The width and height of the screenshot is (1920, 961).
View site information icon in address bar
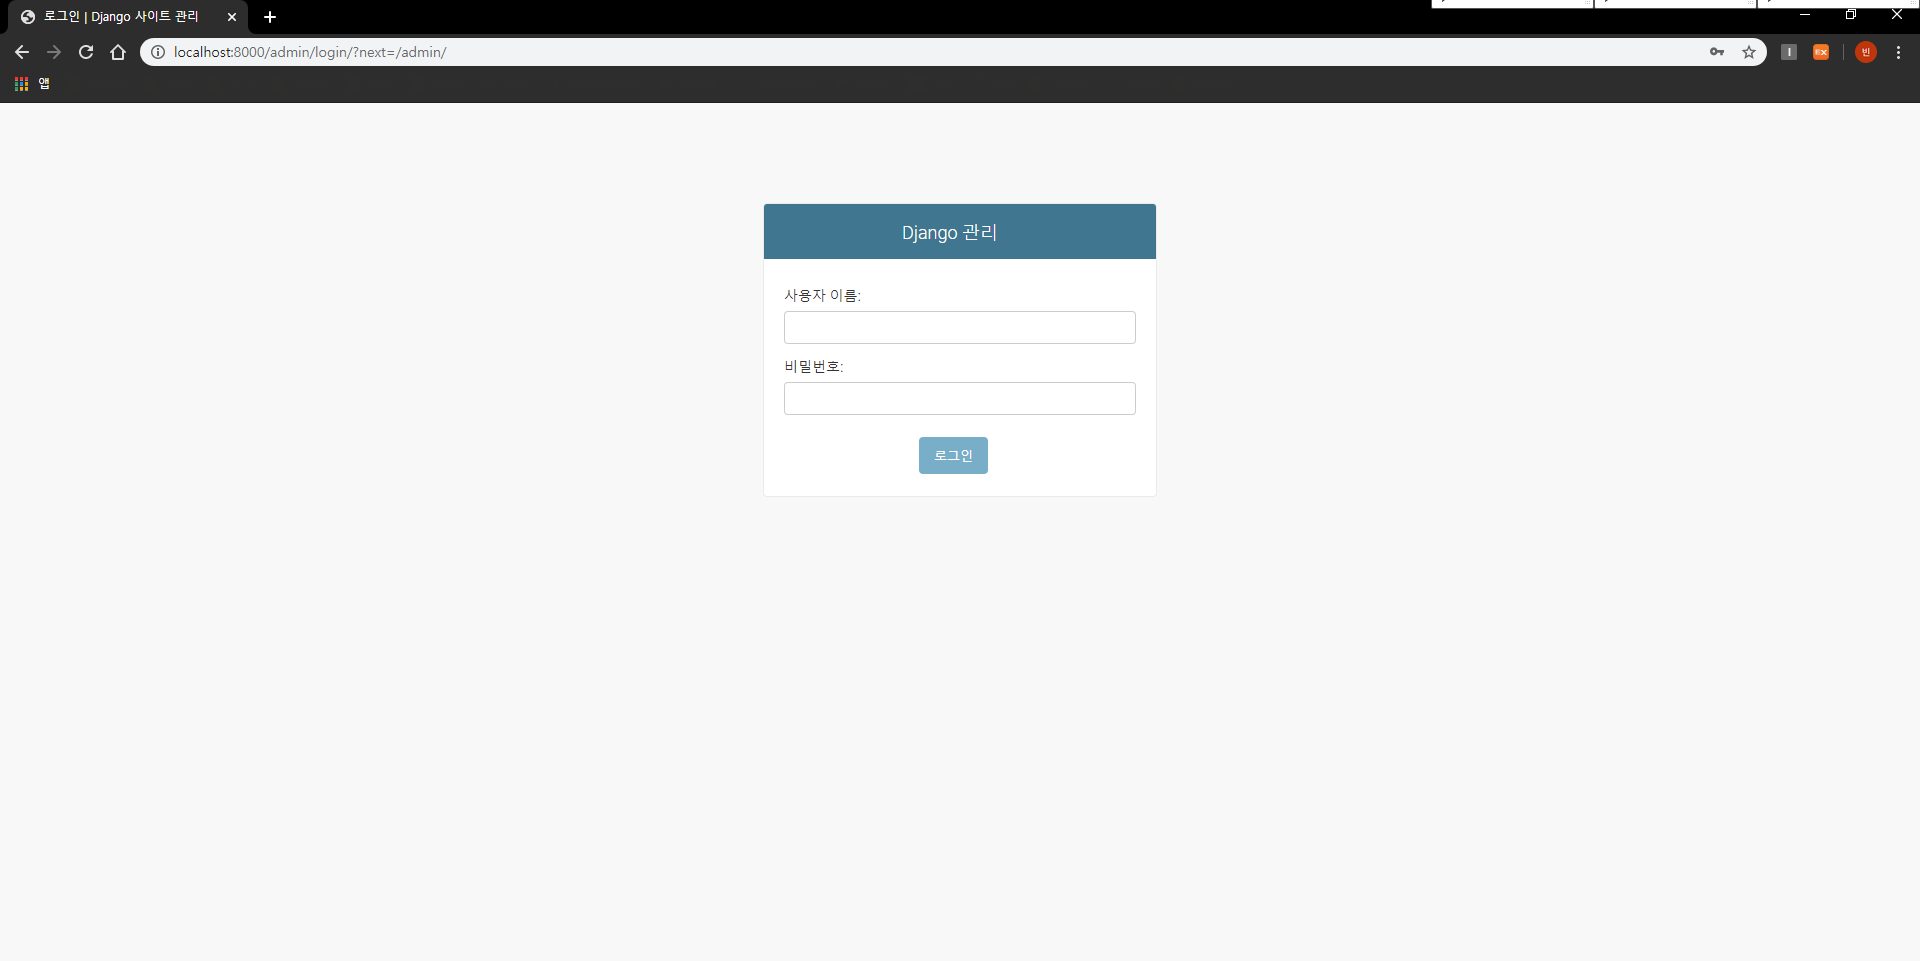pyautogui.click(x=158, y=52)
